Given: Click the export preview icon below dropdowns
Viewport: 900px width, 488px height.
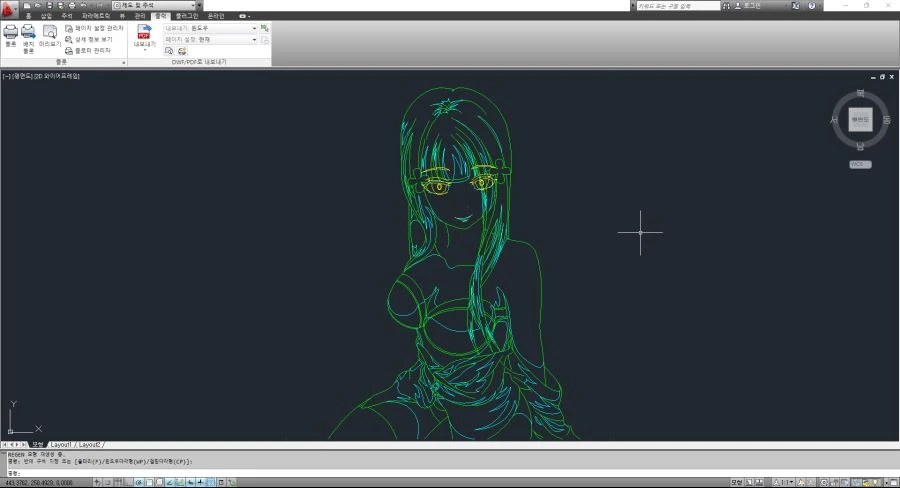Looking at the screenshot, I should pos(169,51).
